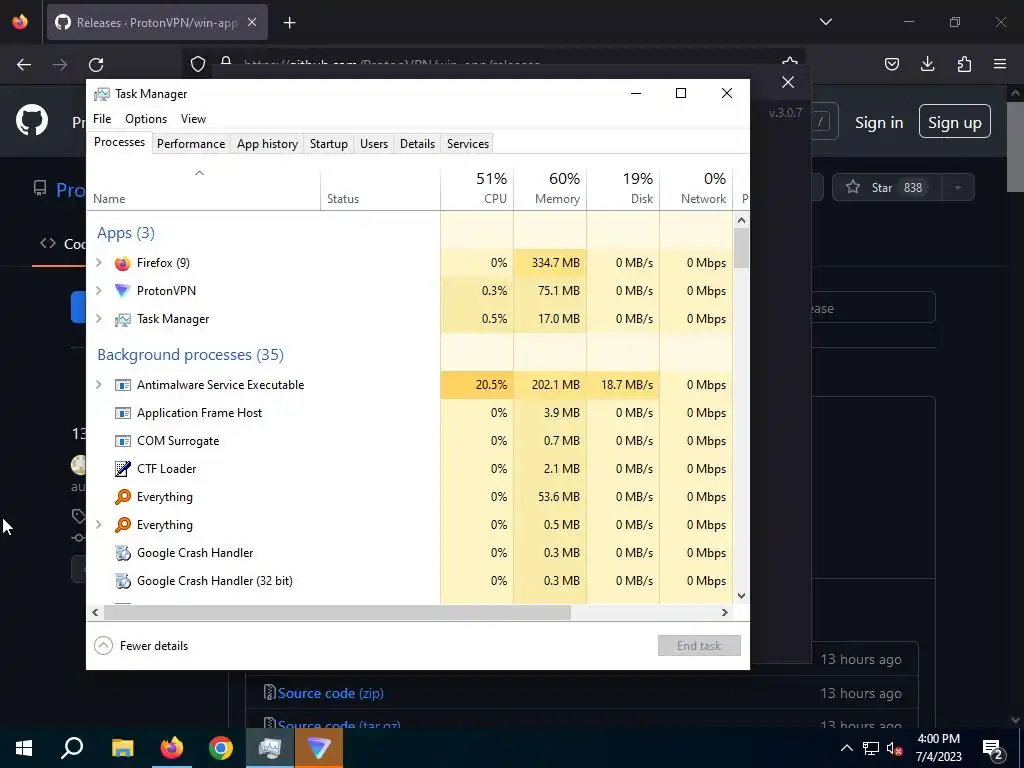Image resolution: width=1024 pixels, height=768 pixels.
Task: Open Windows search from taskbar
Action: [x=72, y=748]
